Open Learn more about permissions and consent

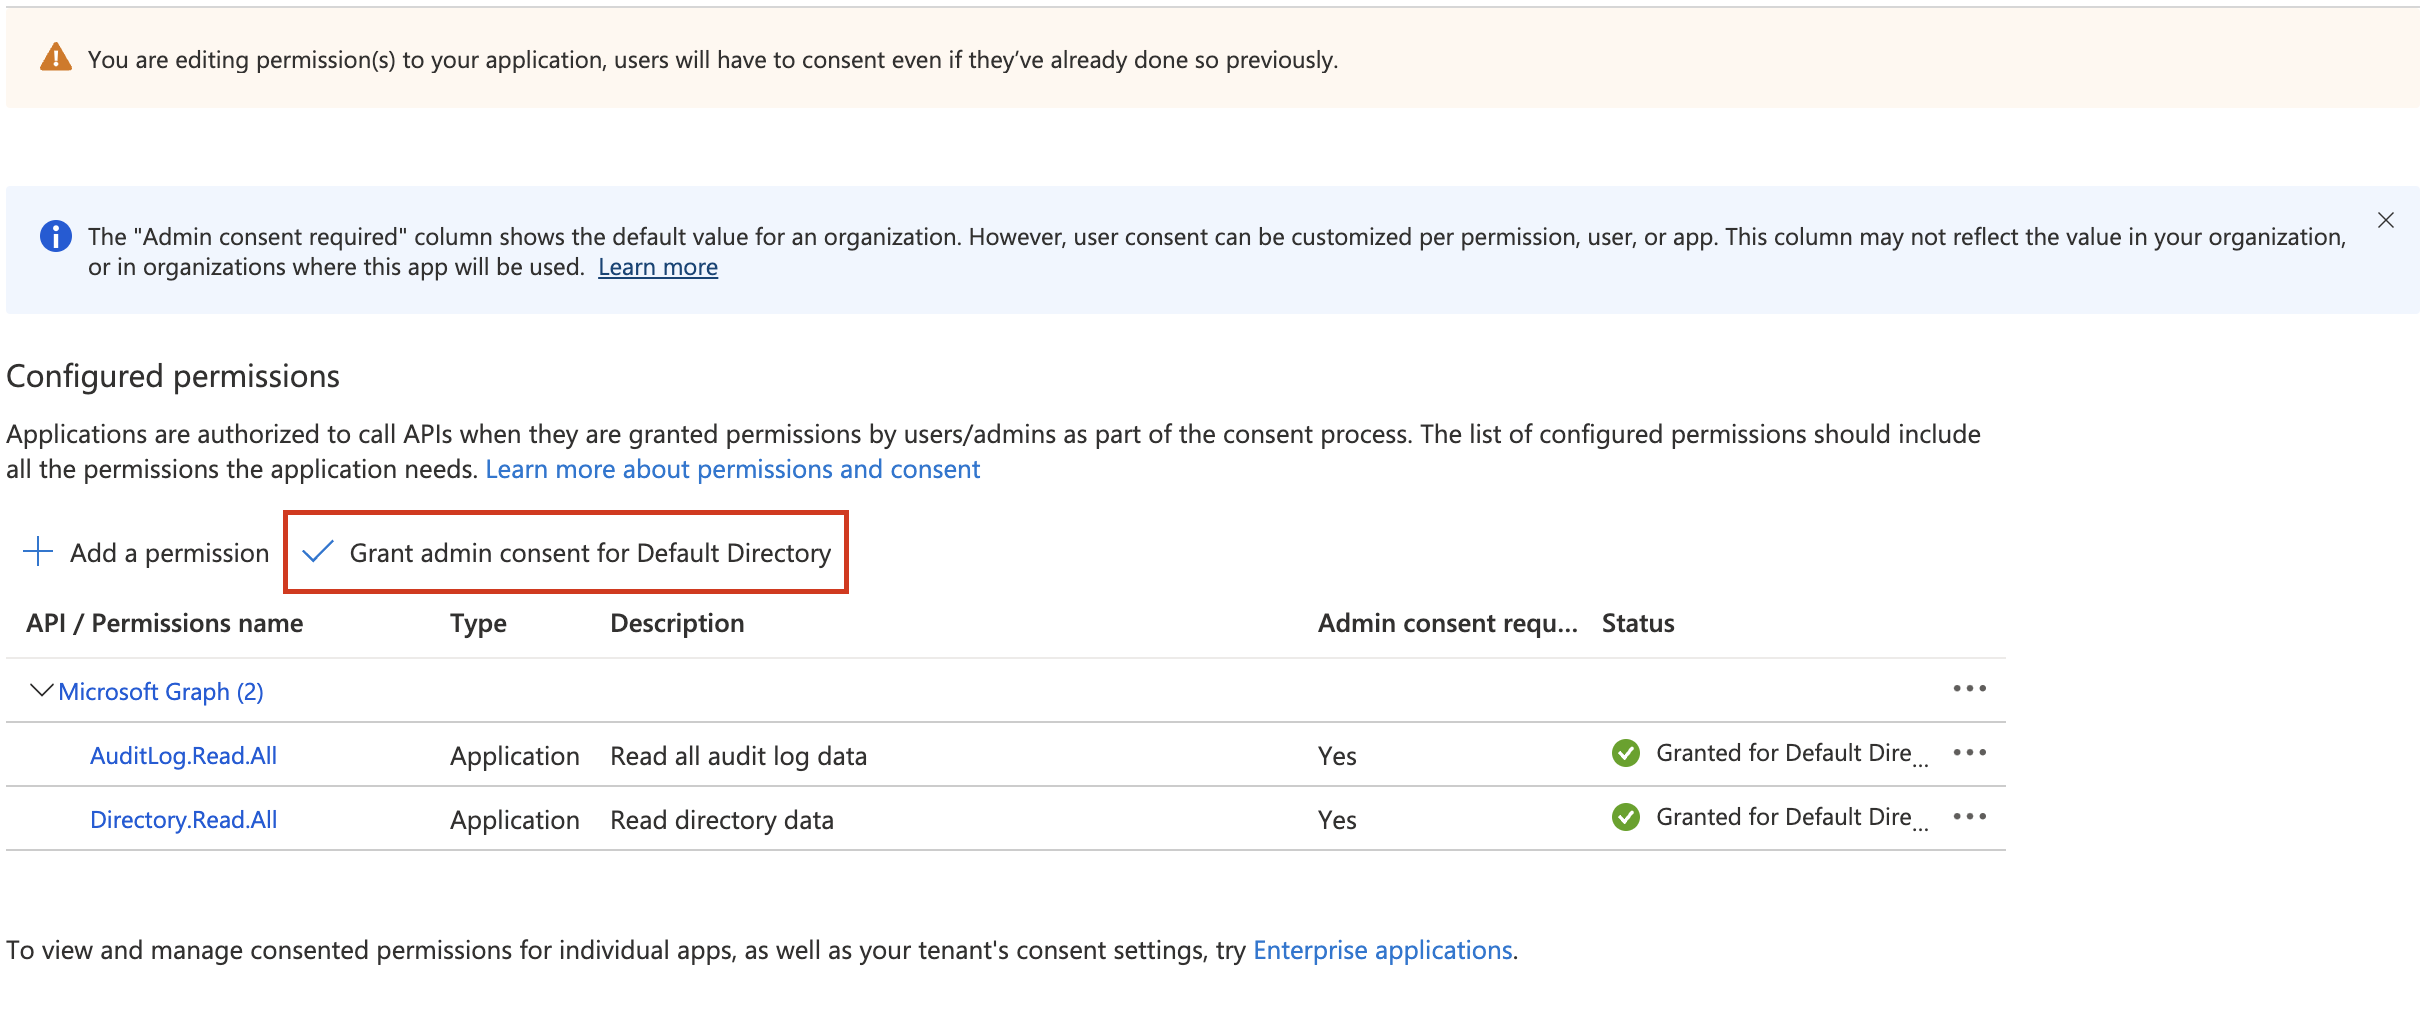tap(732, 469)
